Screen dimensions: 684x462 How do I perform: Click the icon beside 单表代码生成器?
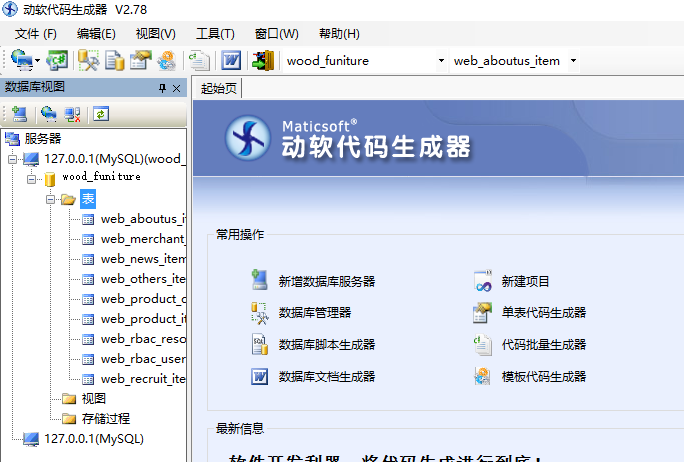(482, 312)
